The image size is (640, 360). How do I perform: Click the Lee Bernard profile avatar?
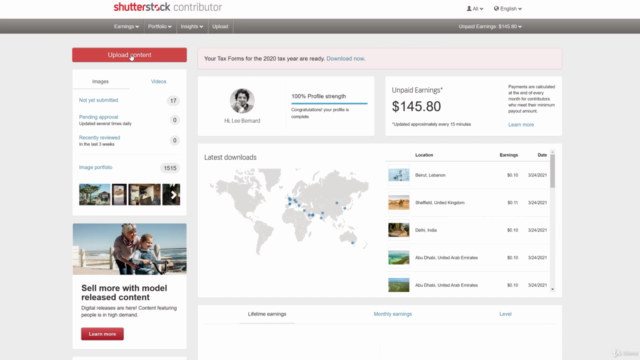pyautogui.click(x=242, y=101)
